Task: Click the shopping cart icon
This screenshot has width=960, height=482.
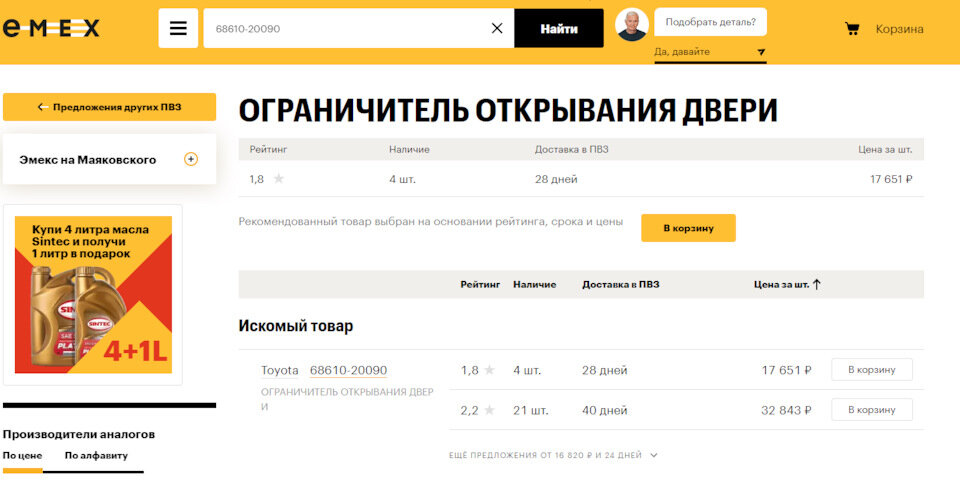Action: point(852,29)
